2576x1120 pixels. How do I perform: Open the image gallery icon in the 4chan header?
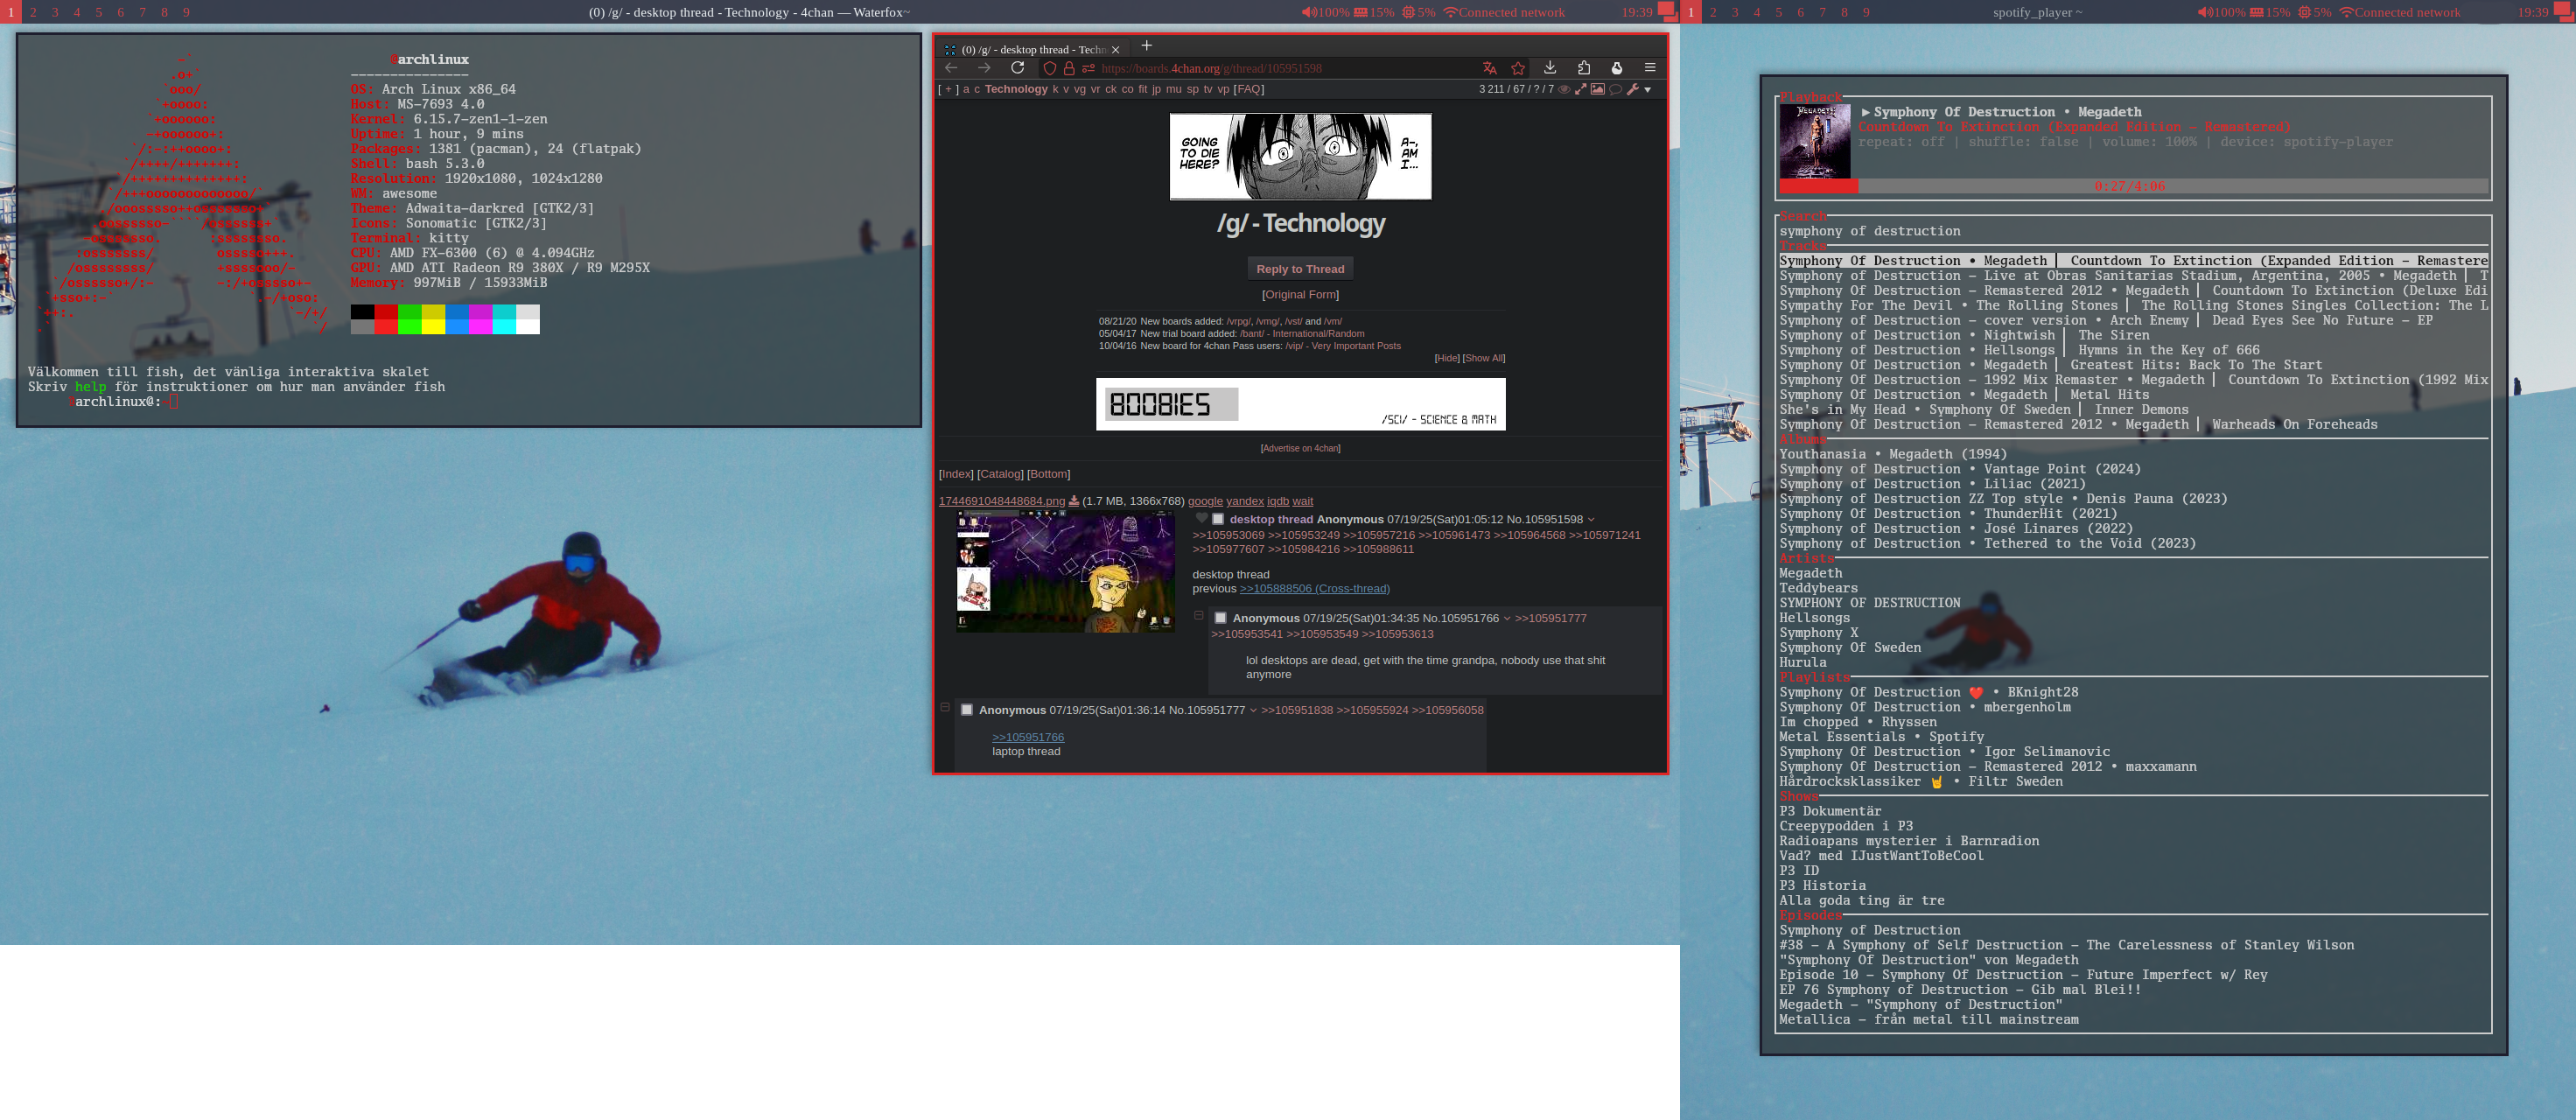pos(1597,90)
